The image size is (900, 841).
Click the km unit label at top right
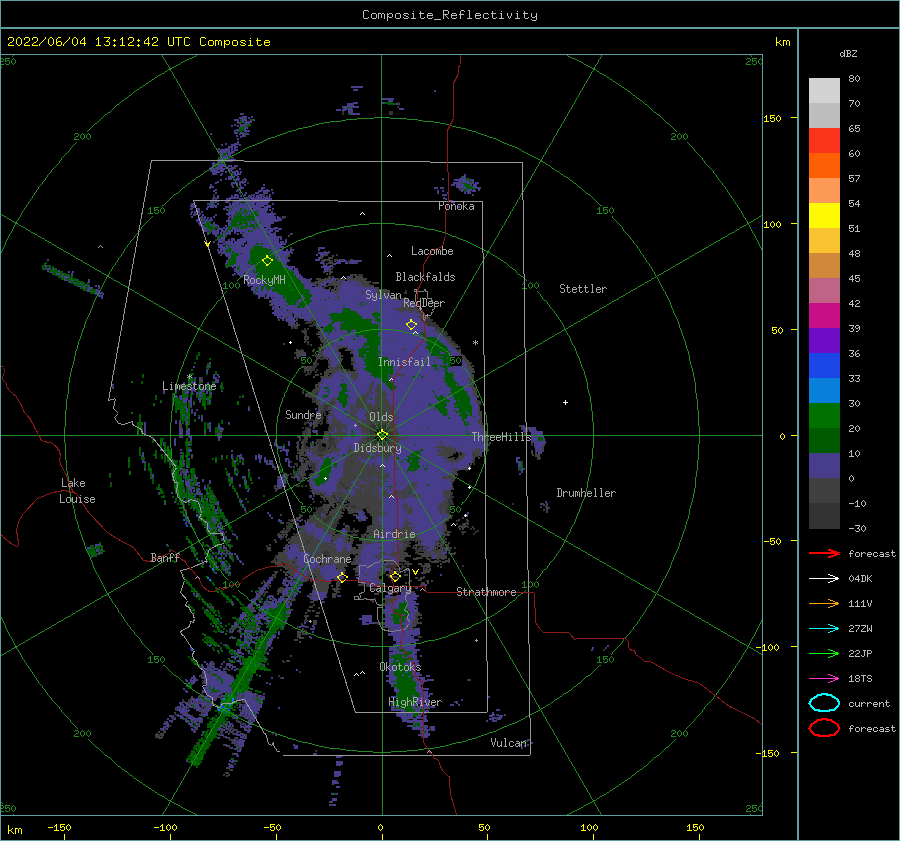coord(782,42)
